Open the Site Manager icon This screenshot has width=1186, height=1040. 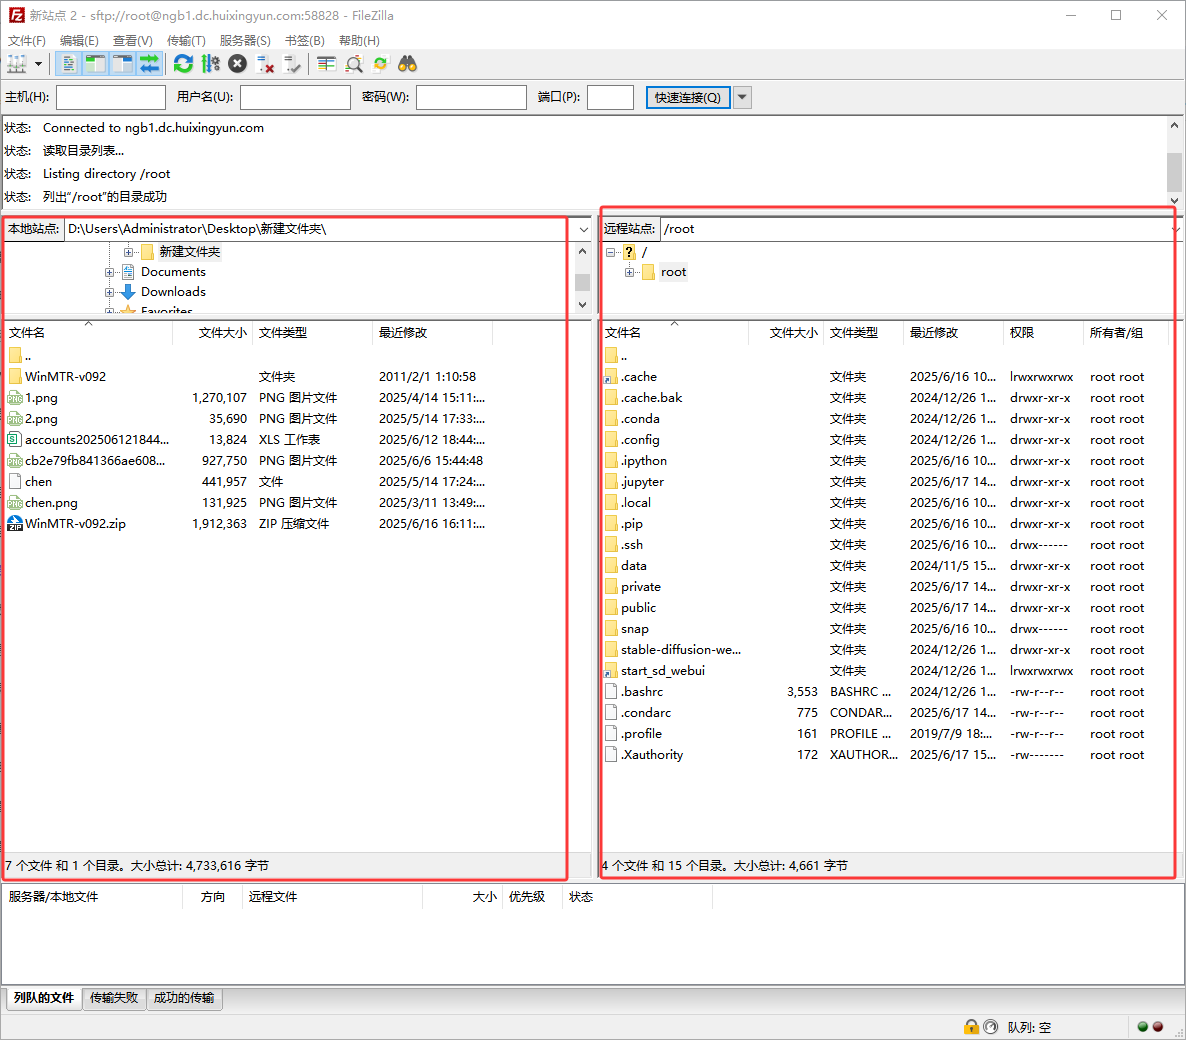(17, 64)
